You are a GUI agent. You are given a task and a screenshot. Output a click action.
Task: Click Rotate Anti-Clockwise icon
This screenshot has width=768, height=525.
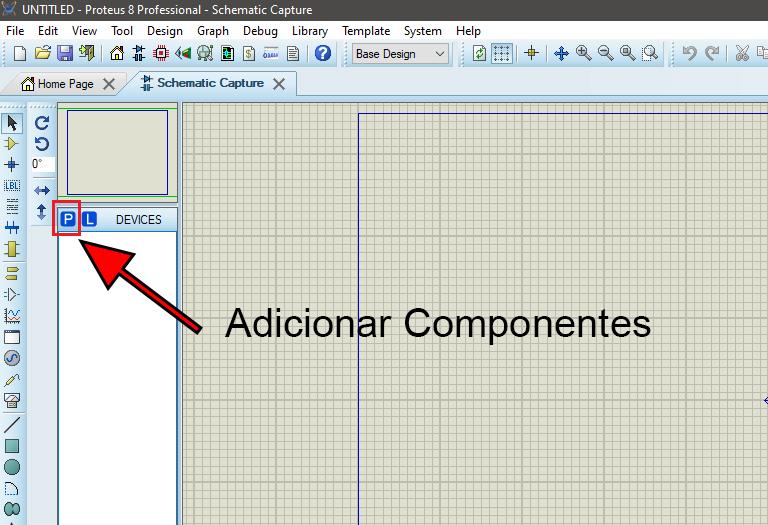[42, 144]
